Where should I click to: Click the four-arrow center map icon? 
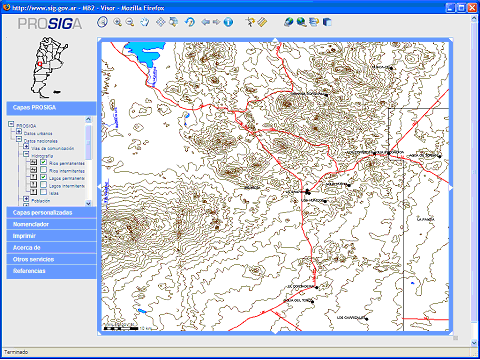coord(161,22)
